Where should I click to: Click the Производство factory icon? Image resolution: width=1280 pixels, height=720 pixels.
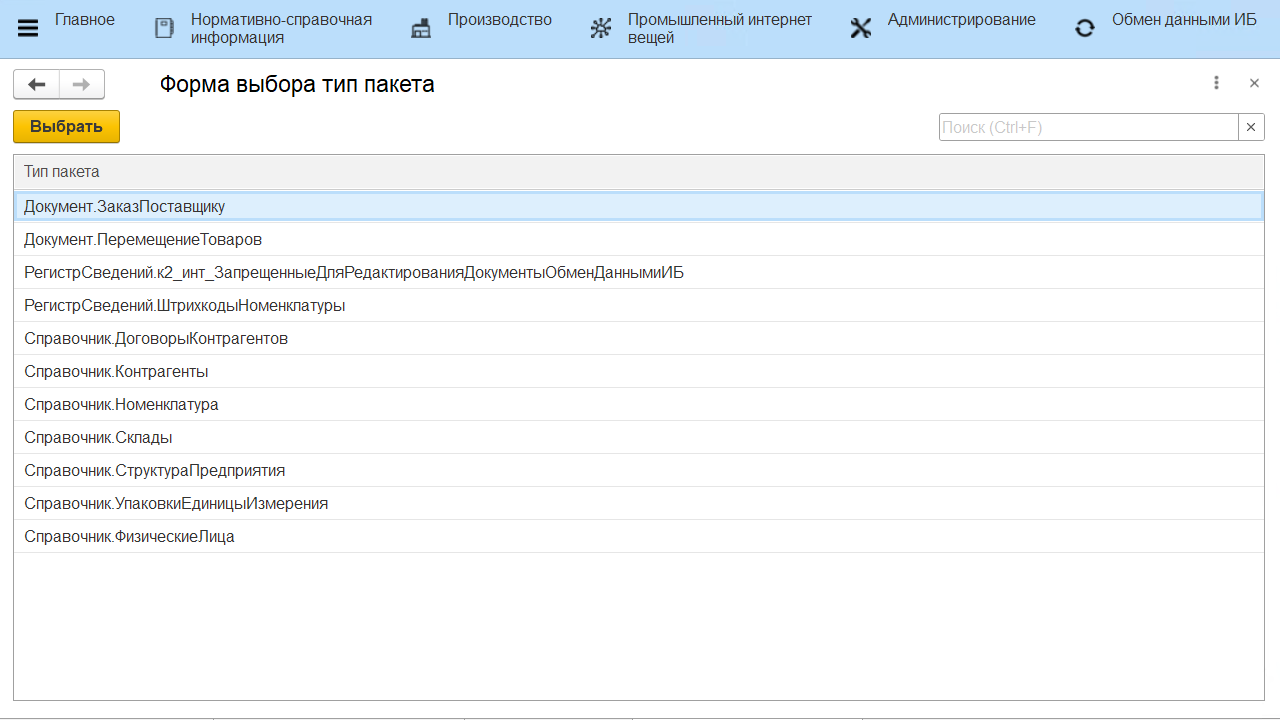421,29
